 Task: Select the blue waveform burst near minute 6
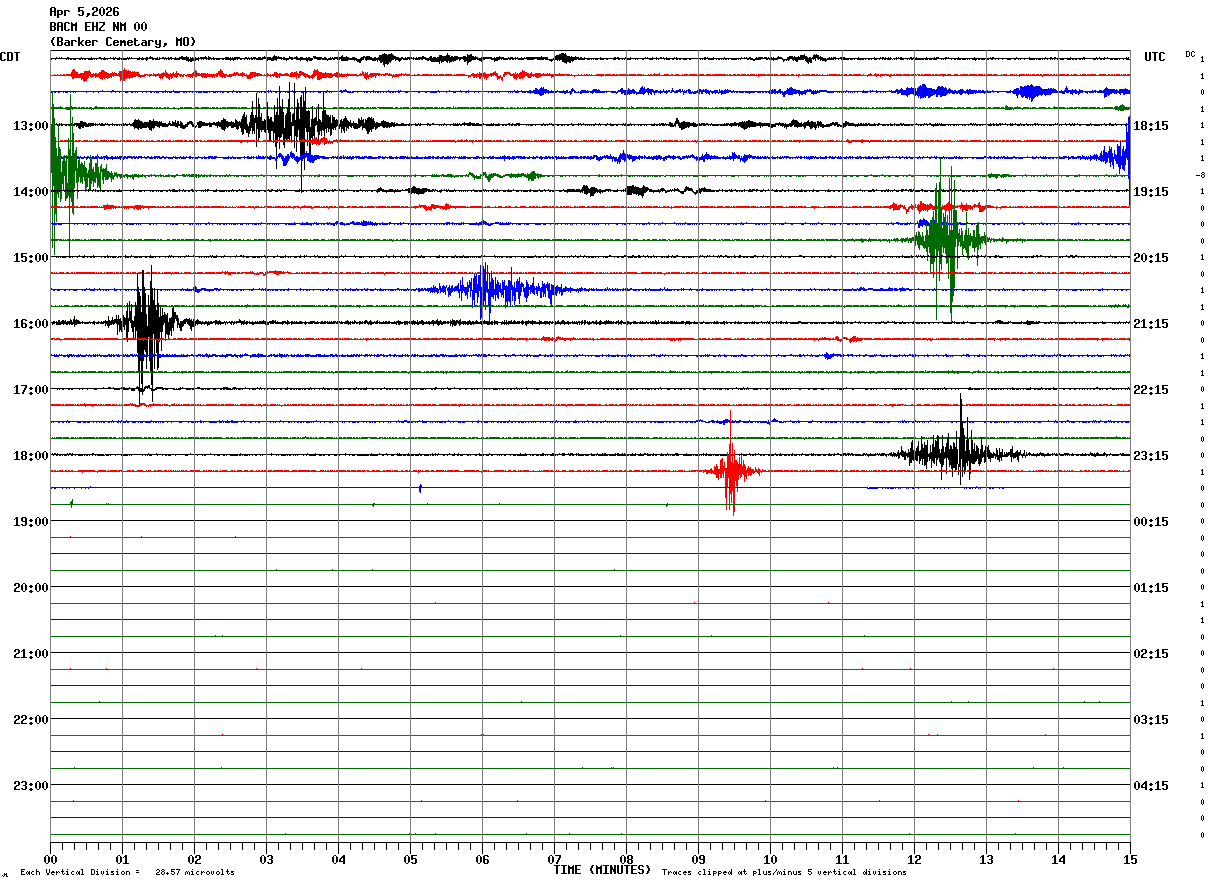[x=487, y=290]
